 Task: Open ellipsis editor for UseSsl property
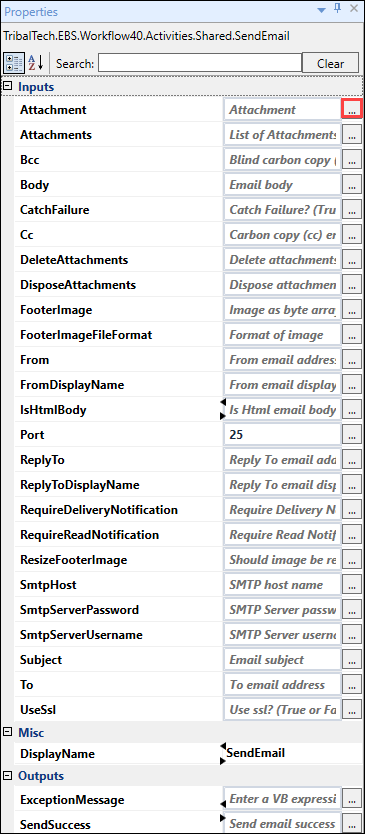(352, 710)
